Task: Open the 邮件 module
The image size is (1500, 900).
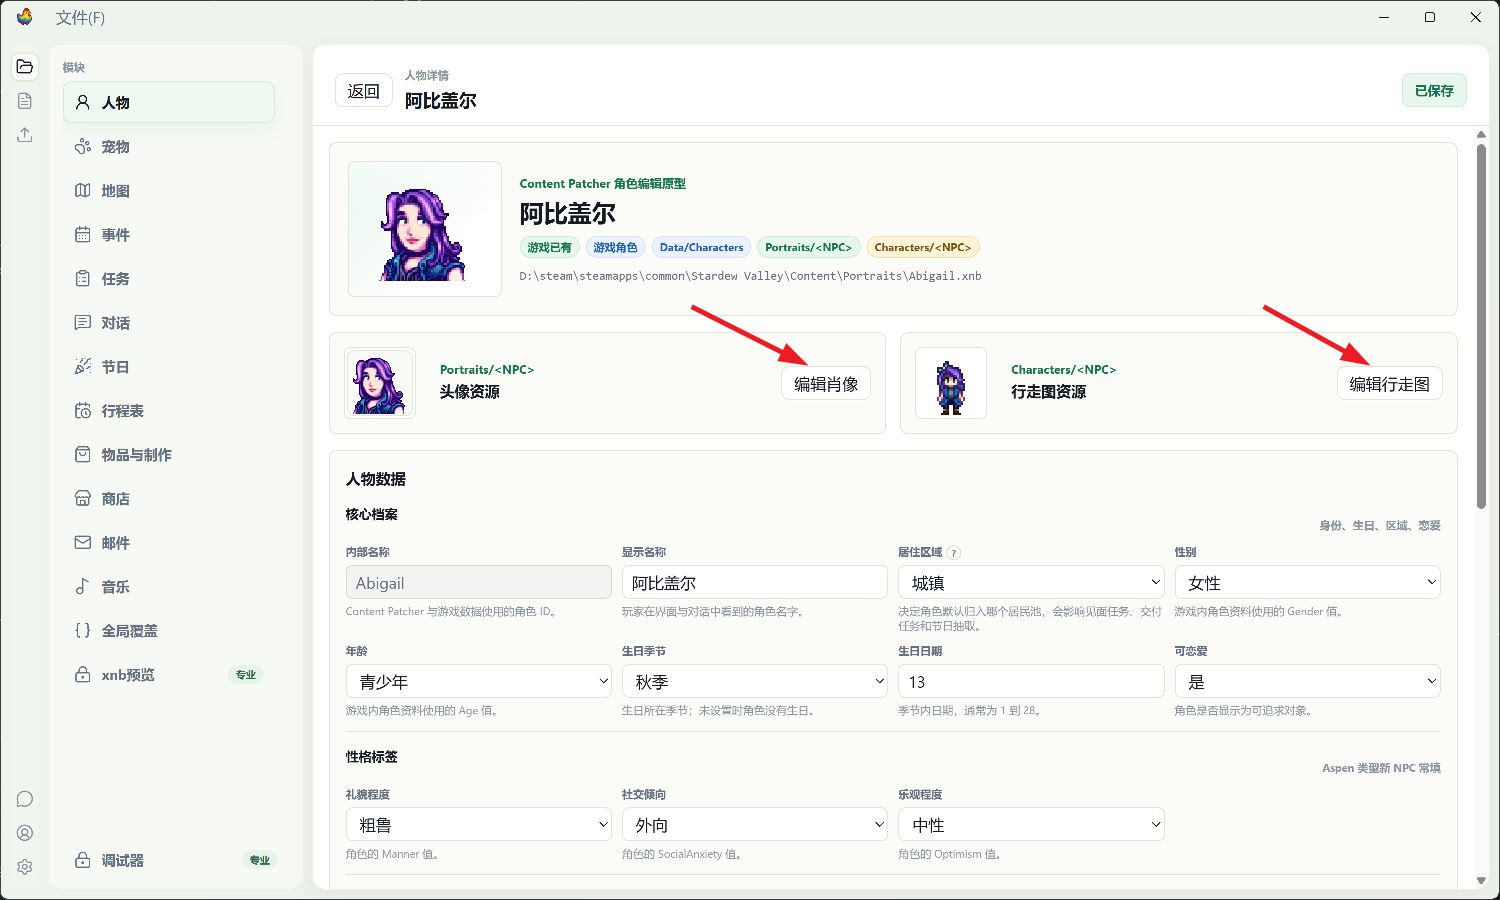Action: (x=169, y=543)
